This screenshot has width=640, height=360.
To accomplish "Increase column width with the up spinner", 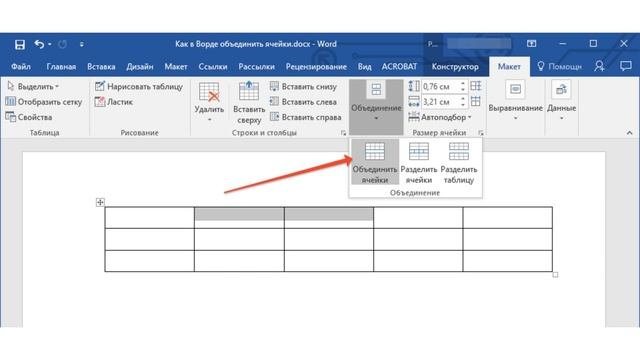I will (x=463, y=99).
